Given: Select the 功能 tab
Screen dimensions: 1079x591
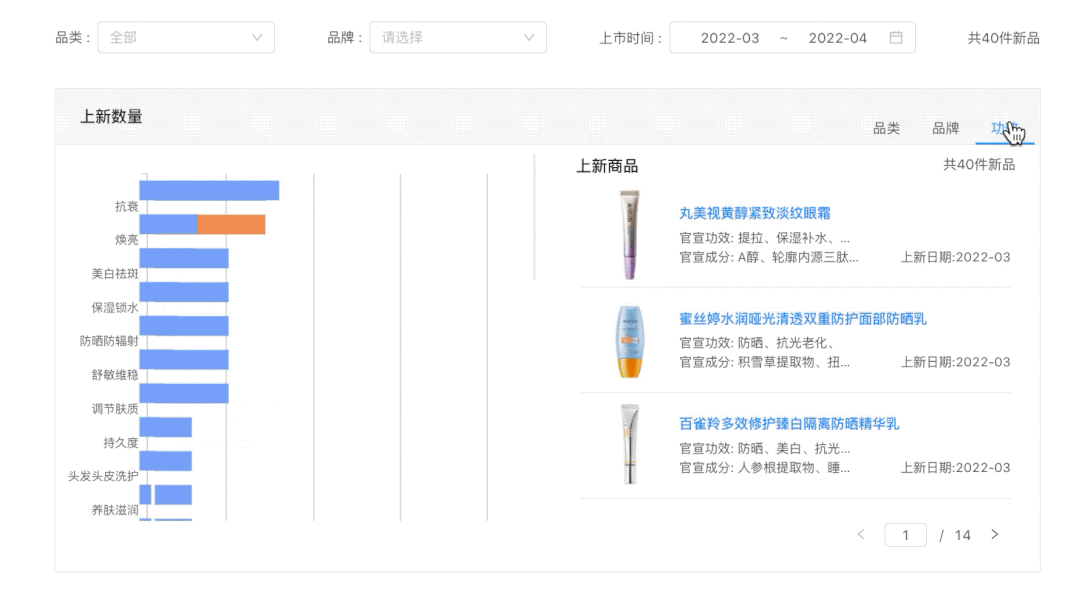Looking at the screenshot, I should 1003,128.
